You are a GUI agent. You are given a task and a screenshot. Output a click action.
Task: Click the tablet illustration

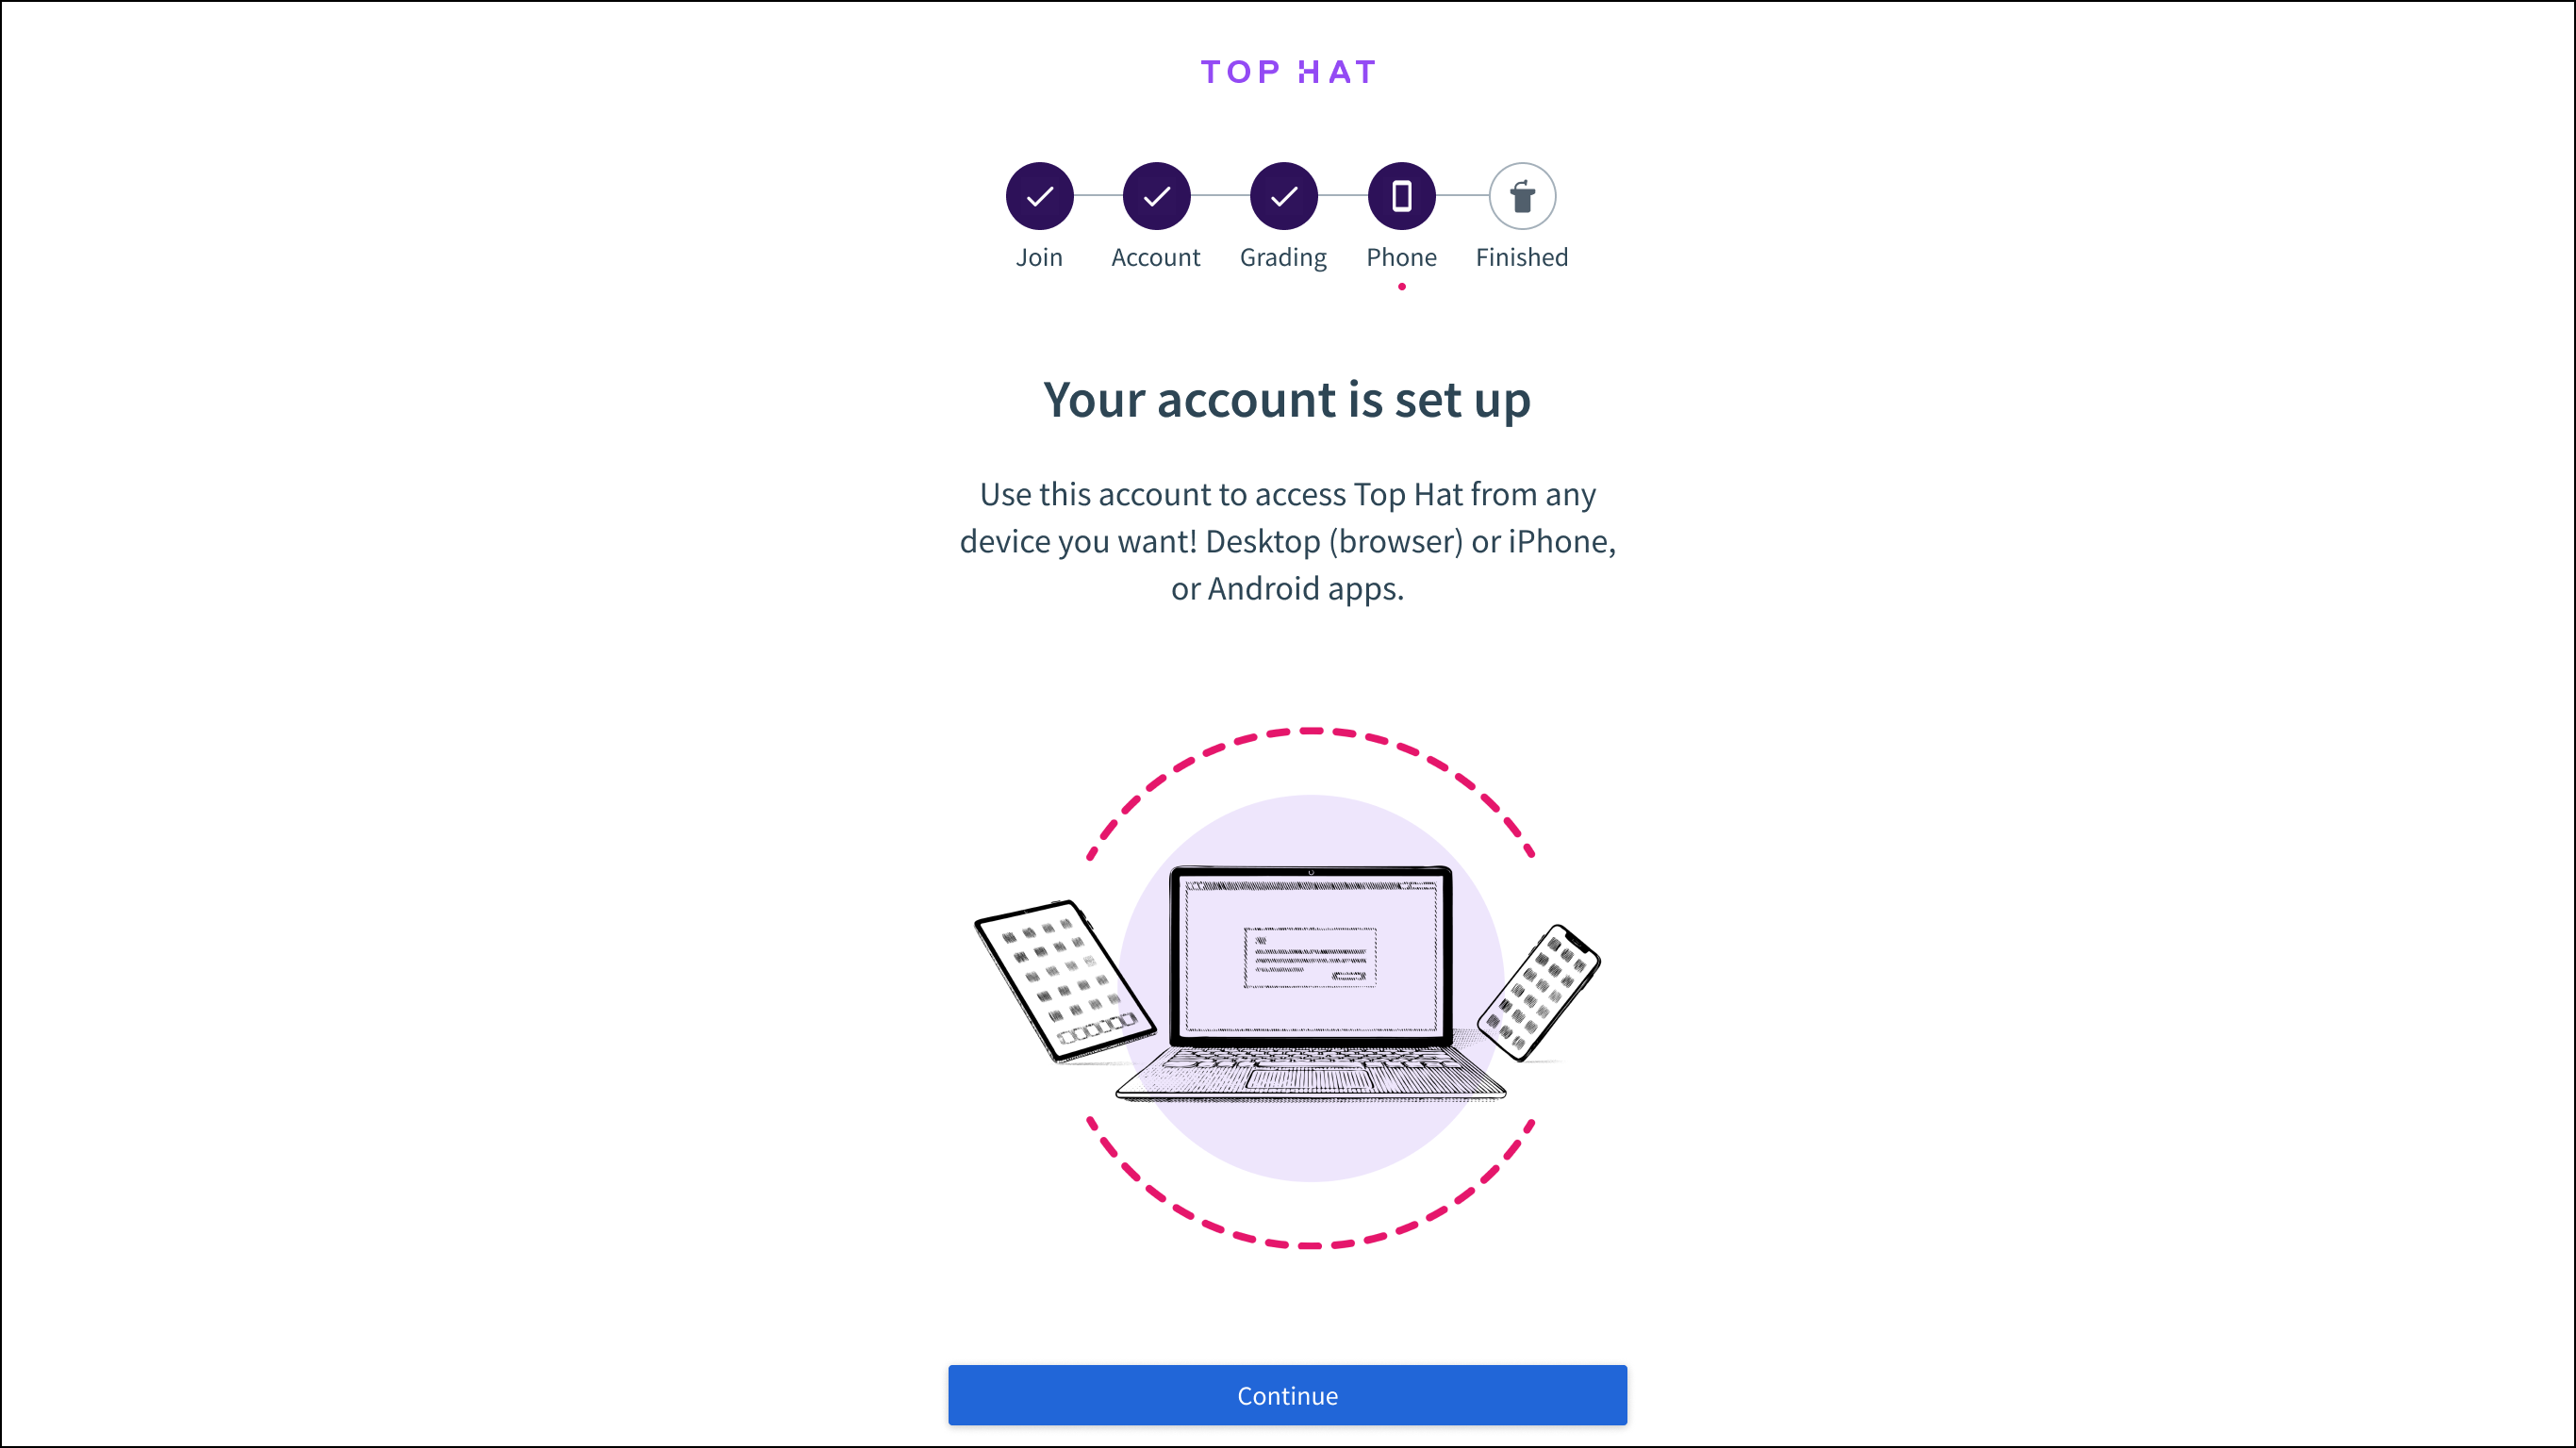pyautogui.click(x=1064, y=980)
